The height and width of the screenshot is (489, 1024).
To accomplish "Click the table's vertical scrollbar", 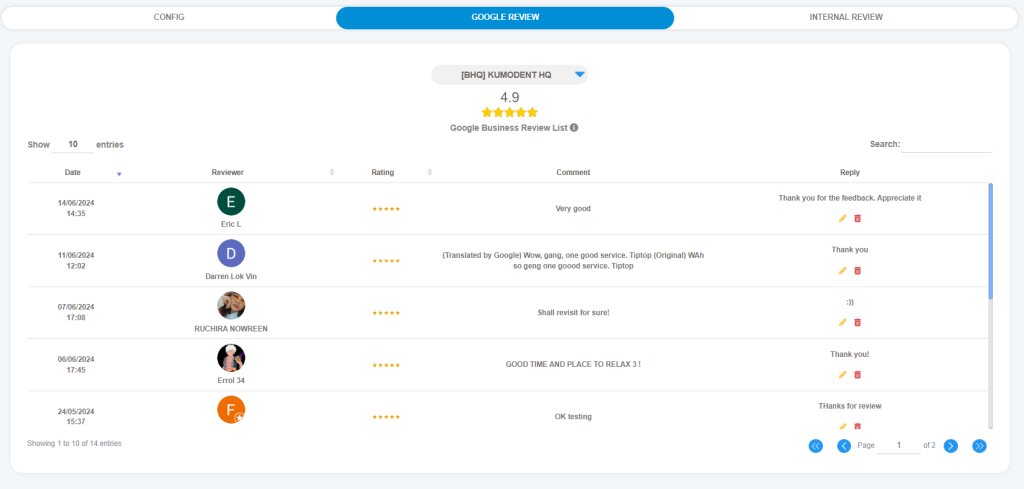I will coord(990,240).
